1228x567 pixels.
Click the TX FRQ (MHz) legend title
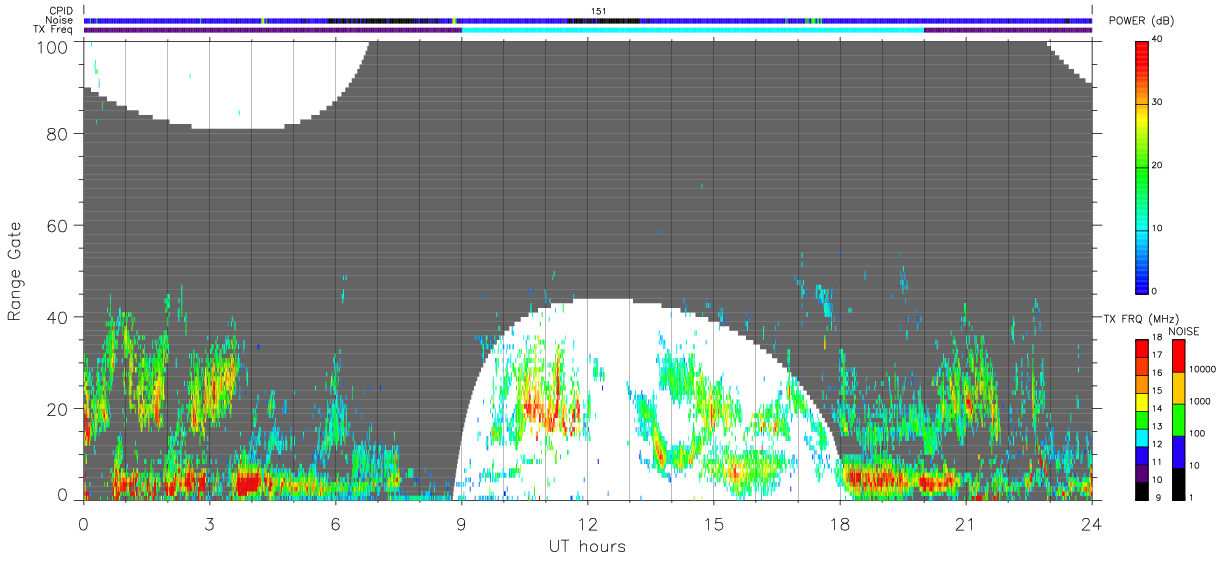point(1142,318)
